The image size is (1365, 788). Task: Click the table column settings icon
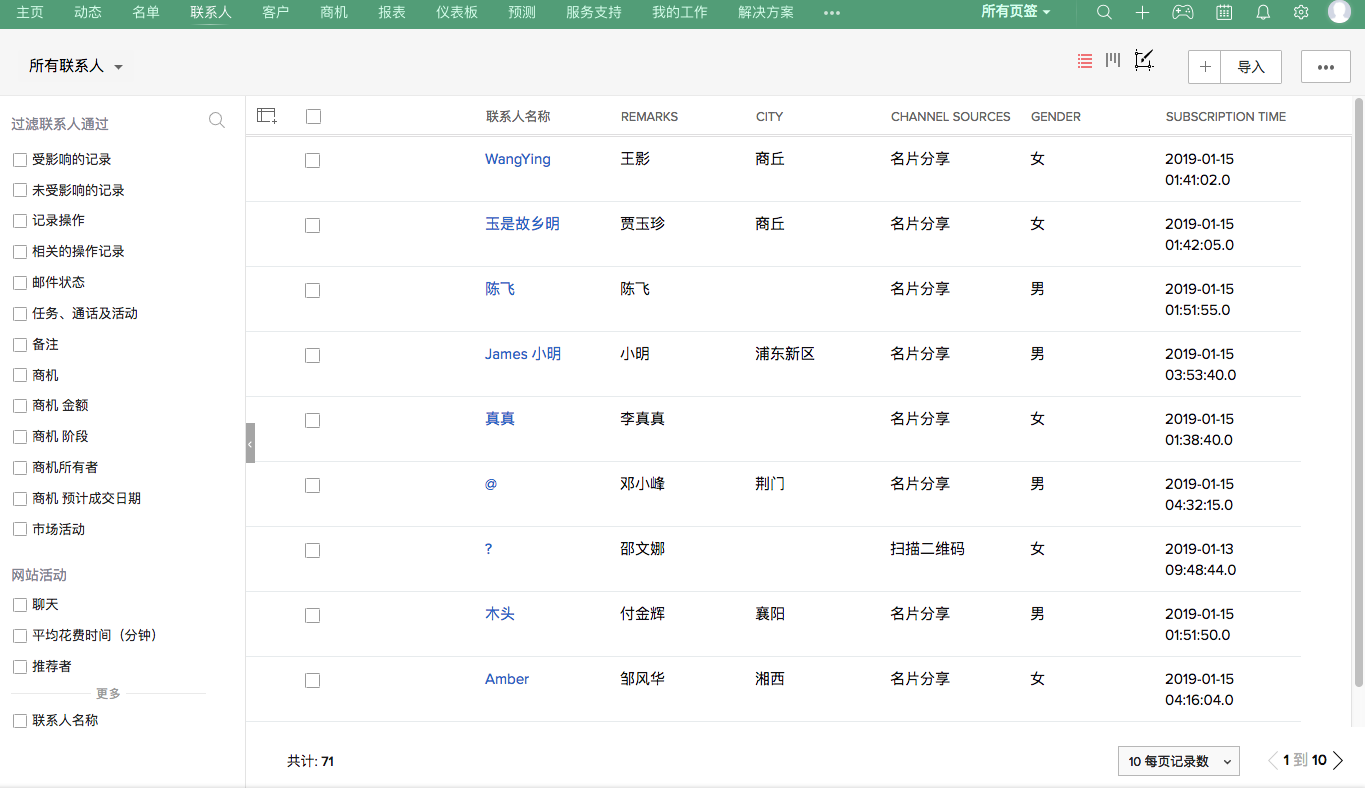(x=266, y=115)
